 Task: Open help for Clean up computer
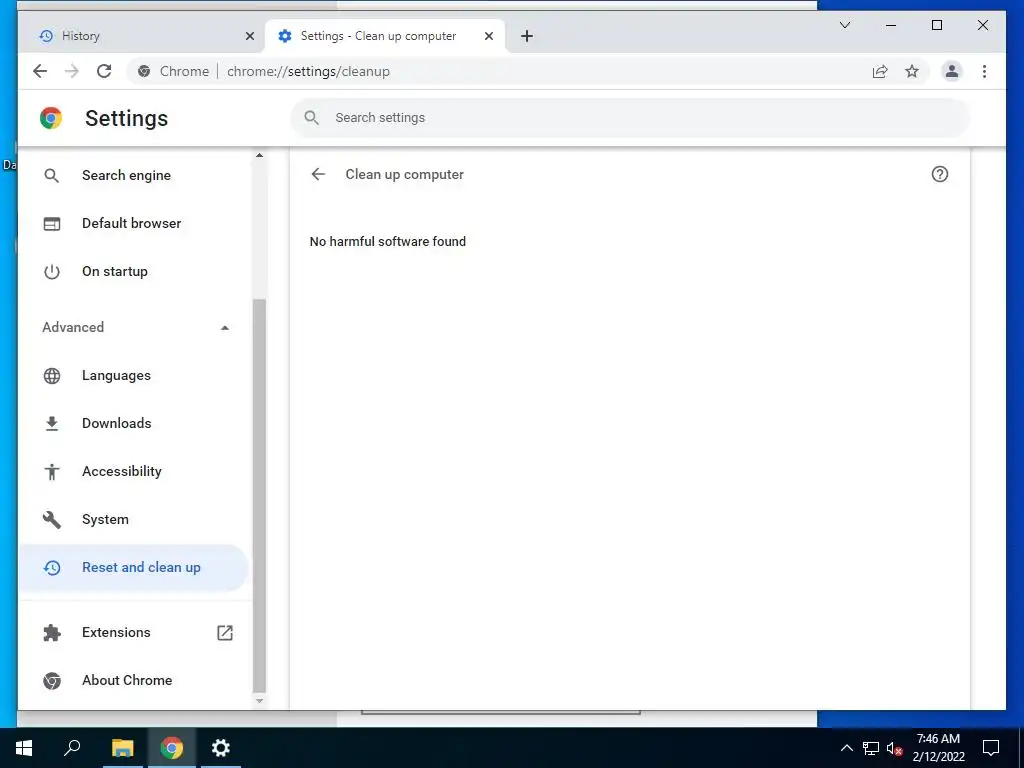[x=939, y=174]
